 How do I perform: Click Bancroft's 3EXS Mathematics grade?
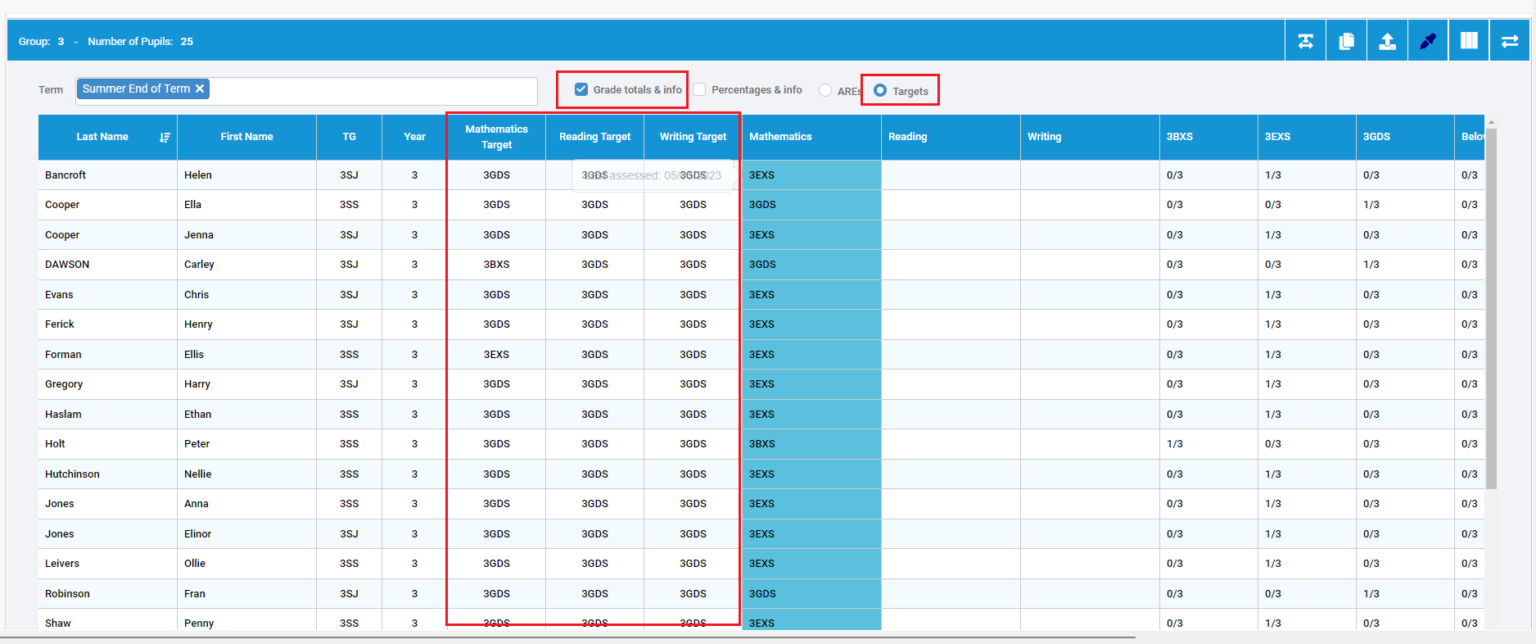click(x=760, y=175)
